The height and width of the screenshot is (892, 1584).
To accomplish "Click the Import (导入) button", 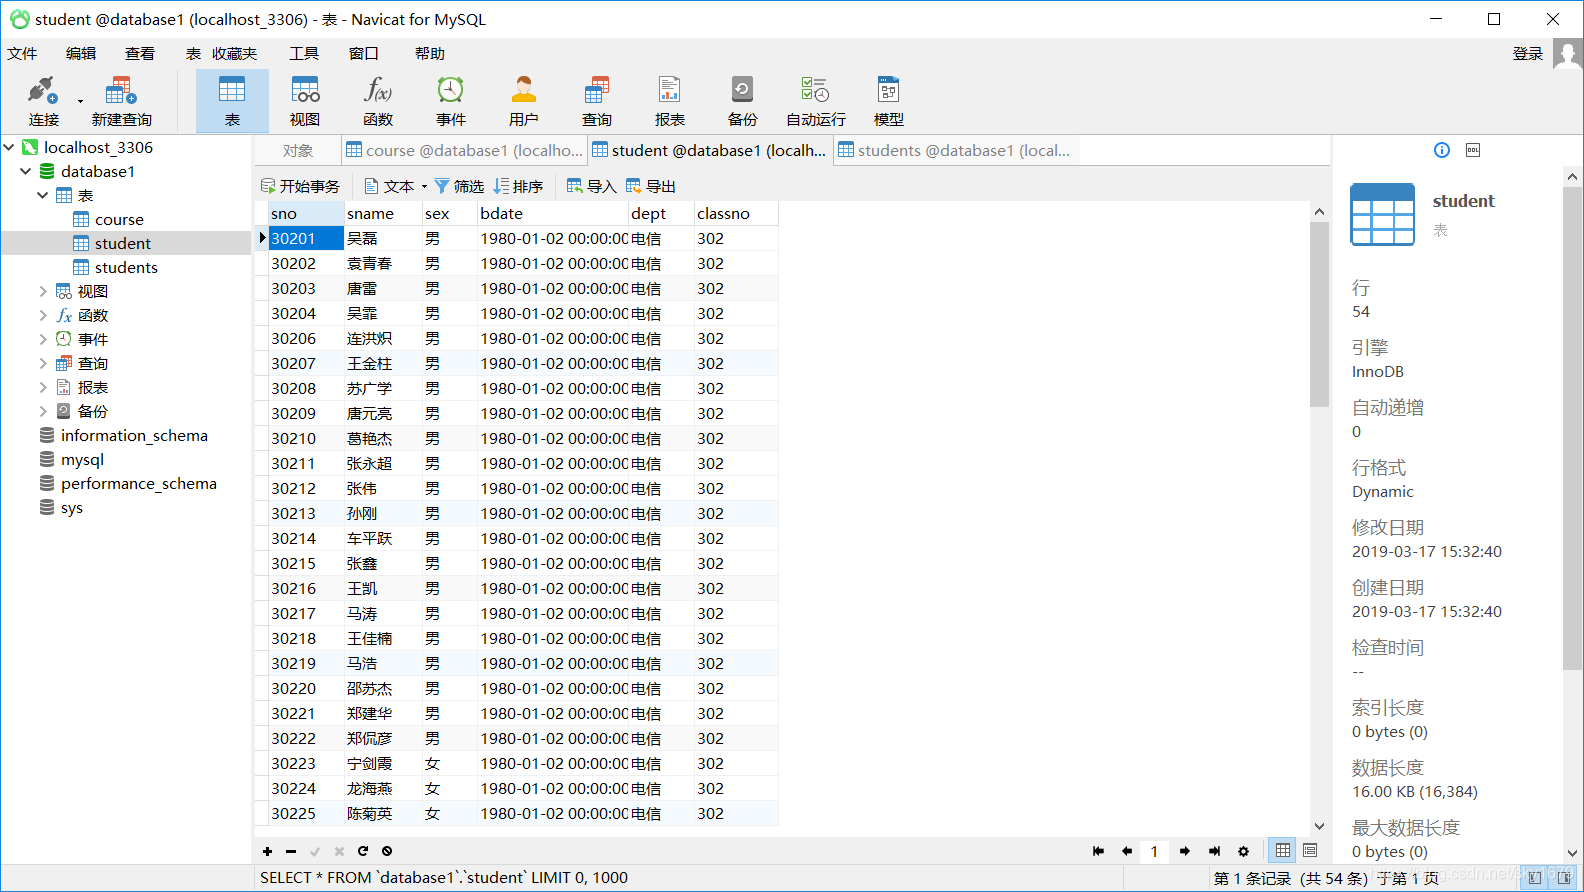I will click(x=591, y=186).
